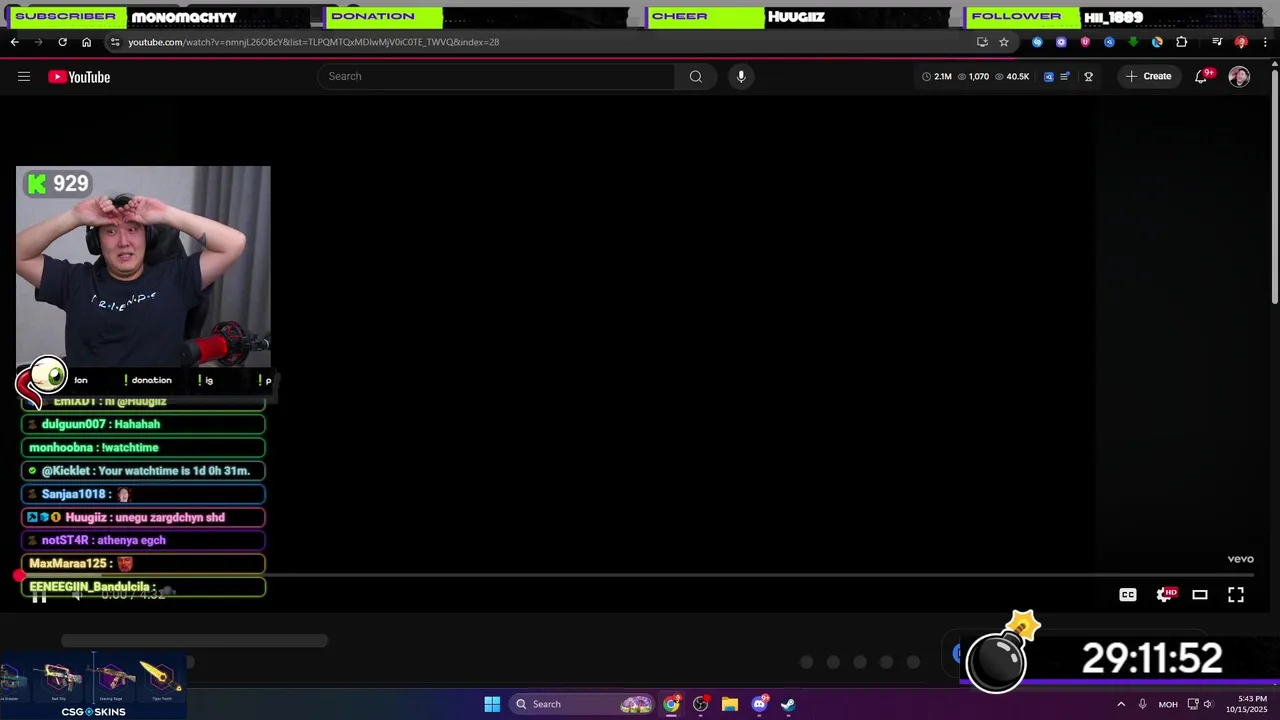Enter full screen mode
1280x720 pixels.
pos(1236,595)
